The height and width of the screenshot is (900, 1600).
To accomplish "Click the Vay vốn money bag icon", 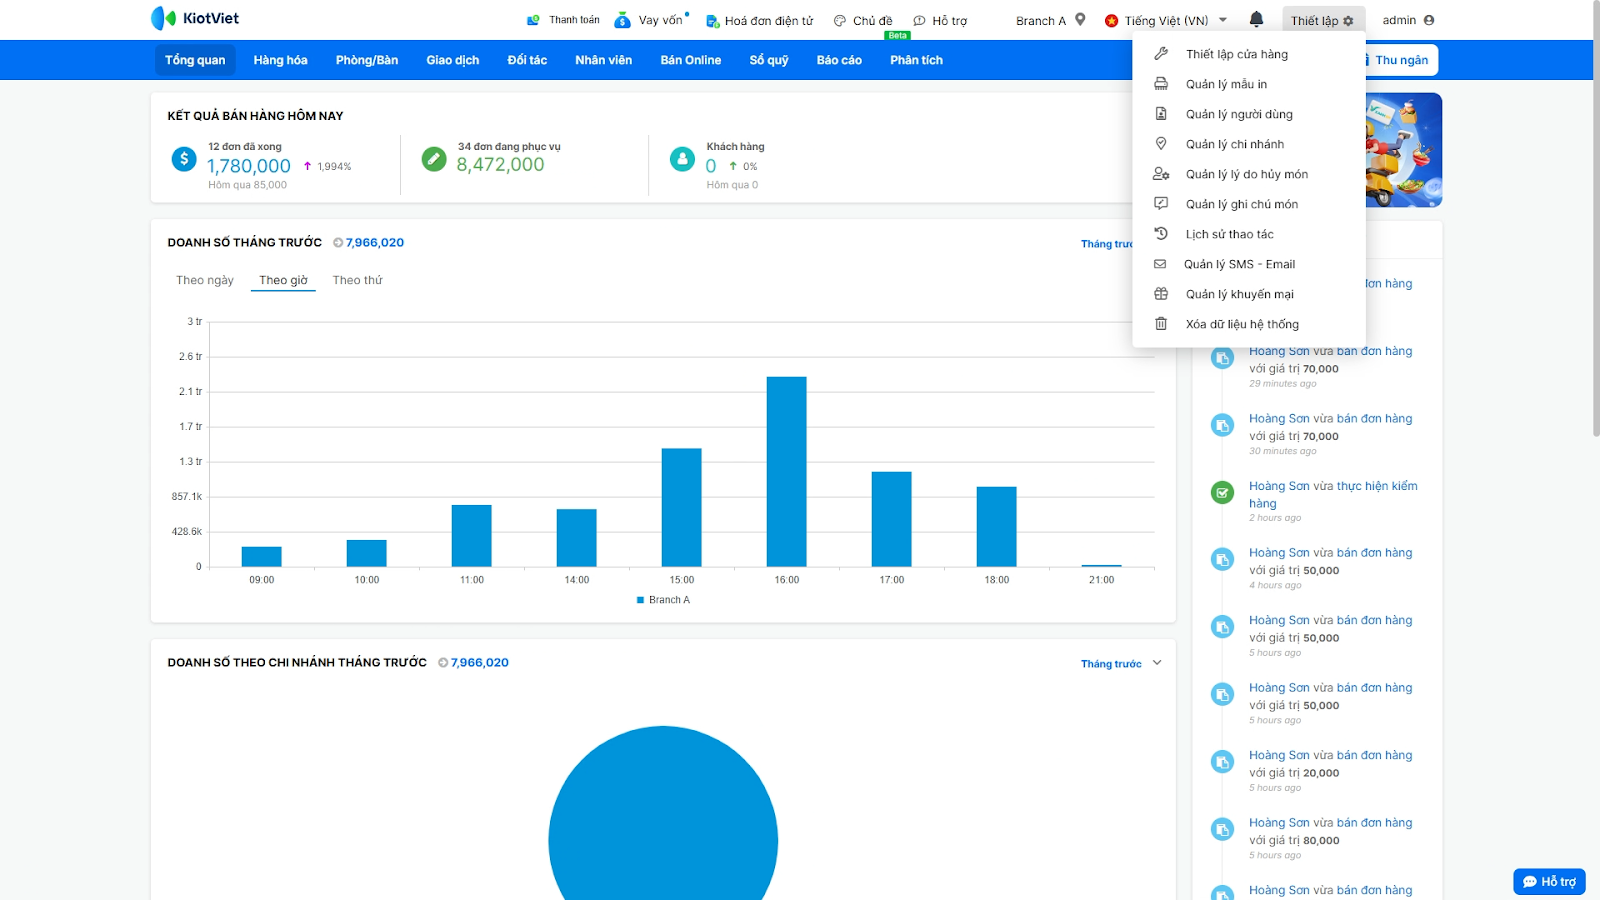I will (x=622, y=20).
